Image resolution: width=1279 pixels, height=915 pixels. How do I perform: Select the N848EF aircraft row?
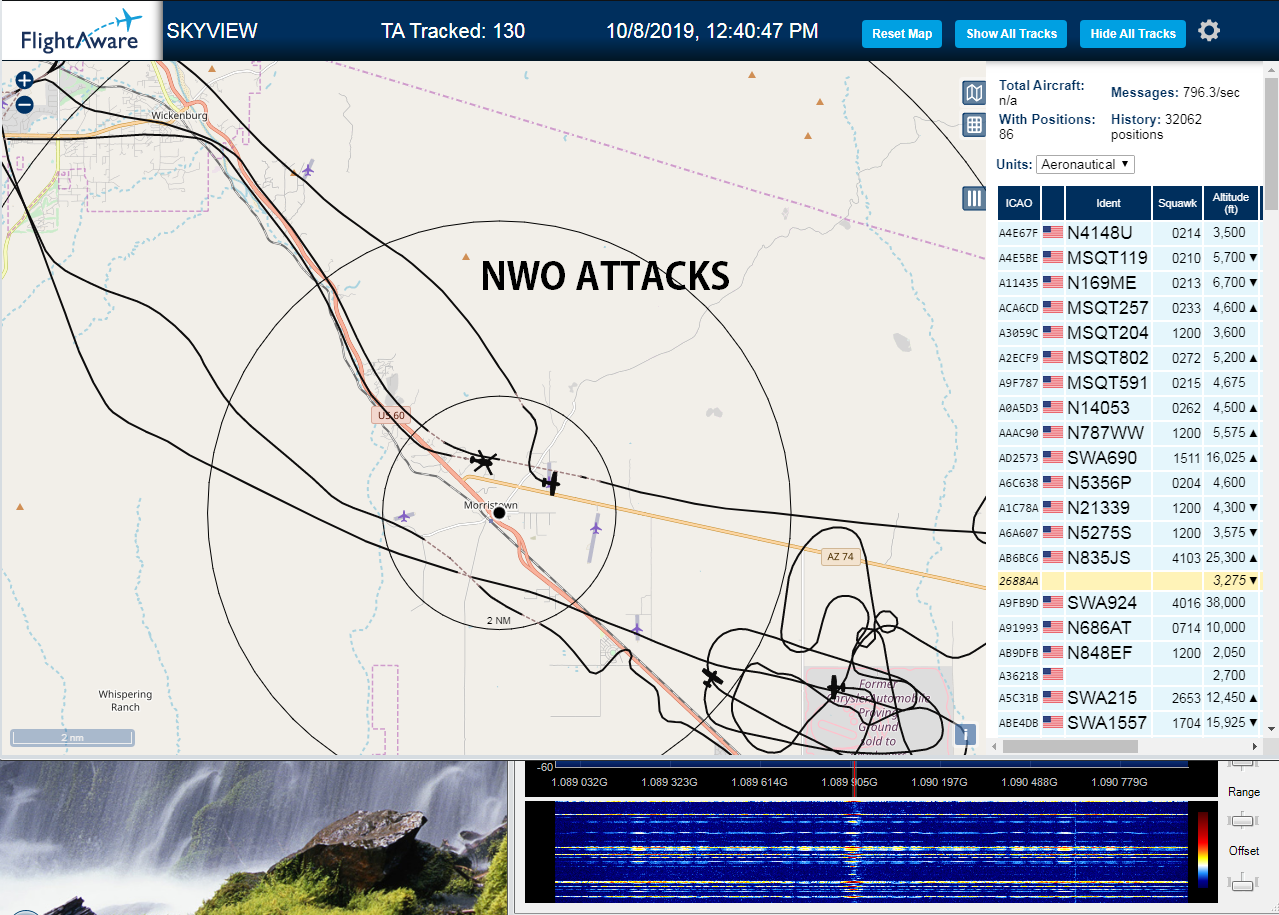(x=1130, y=652)
